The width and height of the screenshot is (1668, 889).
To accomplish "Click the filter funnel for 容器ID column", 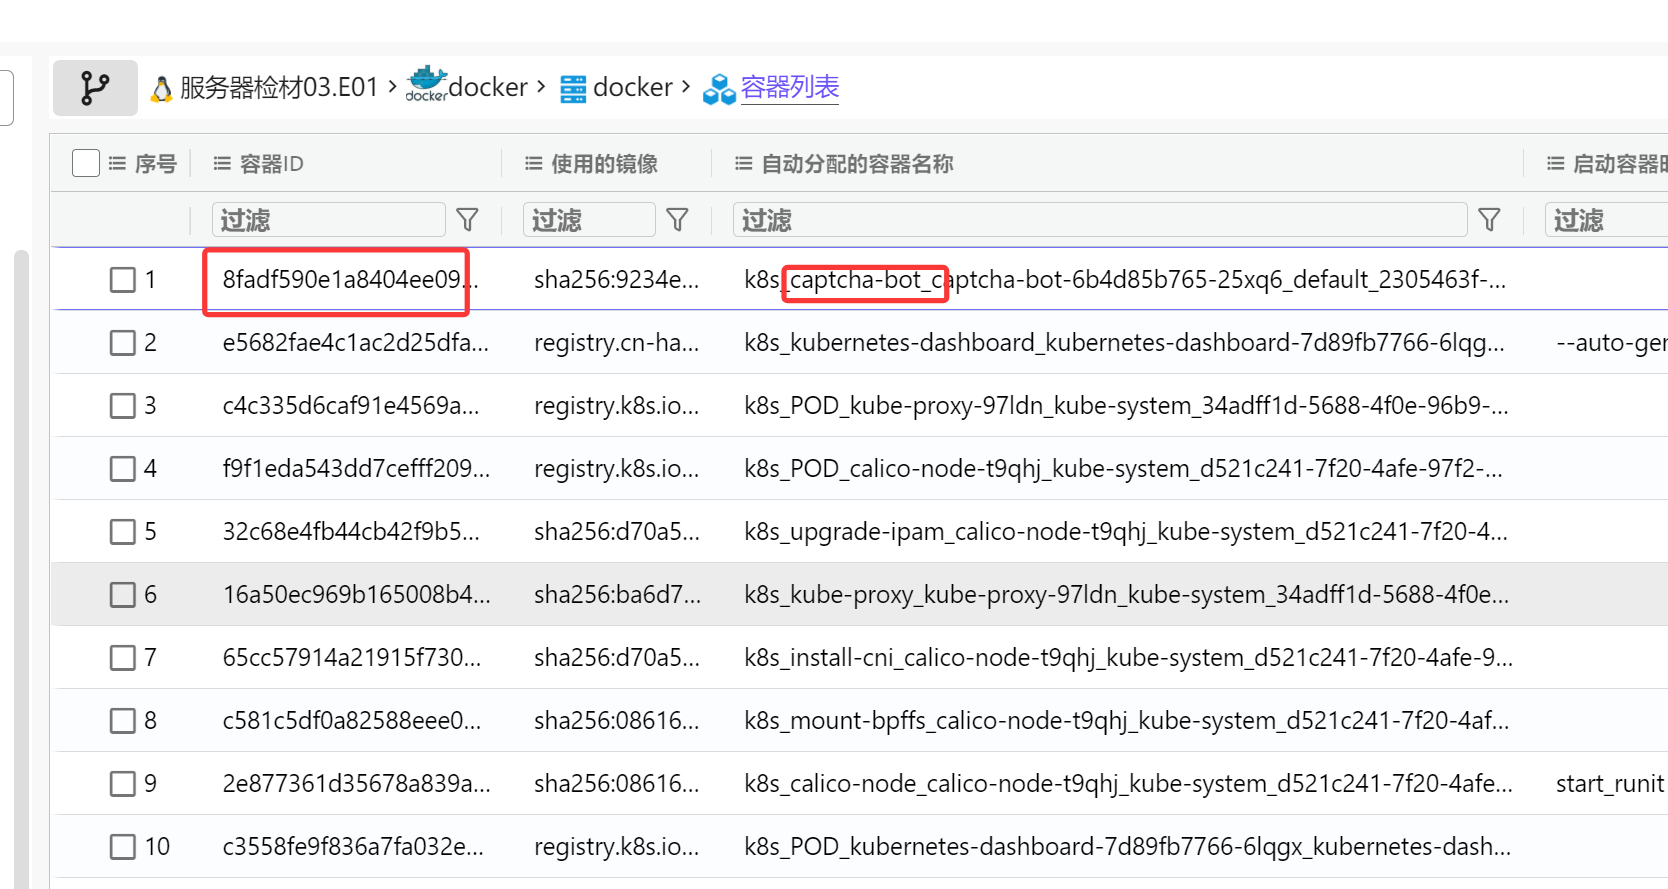I will point(467,219).
